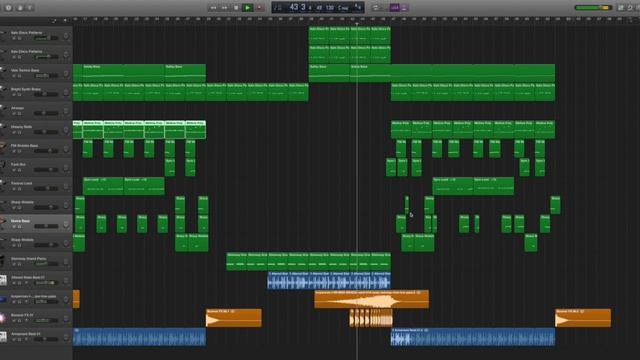Toggle the purple count-in button
This screenshot has width=640, height=360.
394,8
